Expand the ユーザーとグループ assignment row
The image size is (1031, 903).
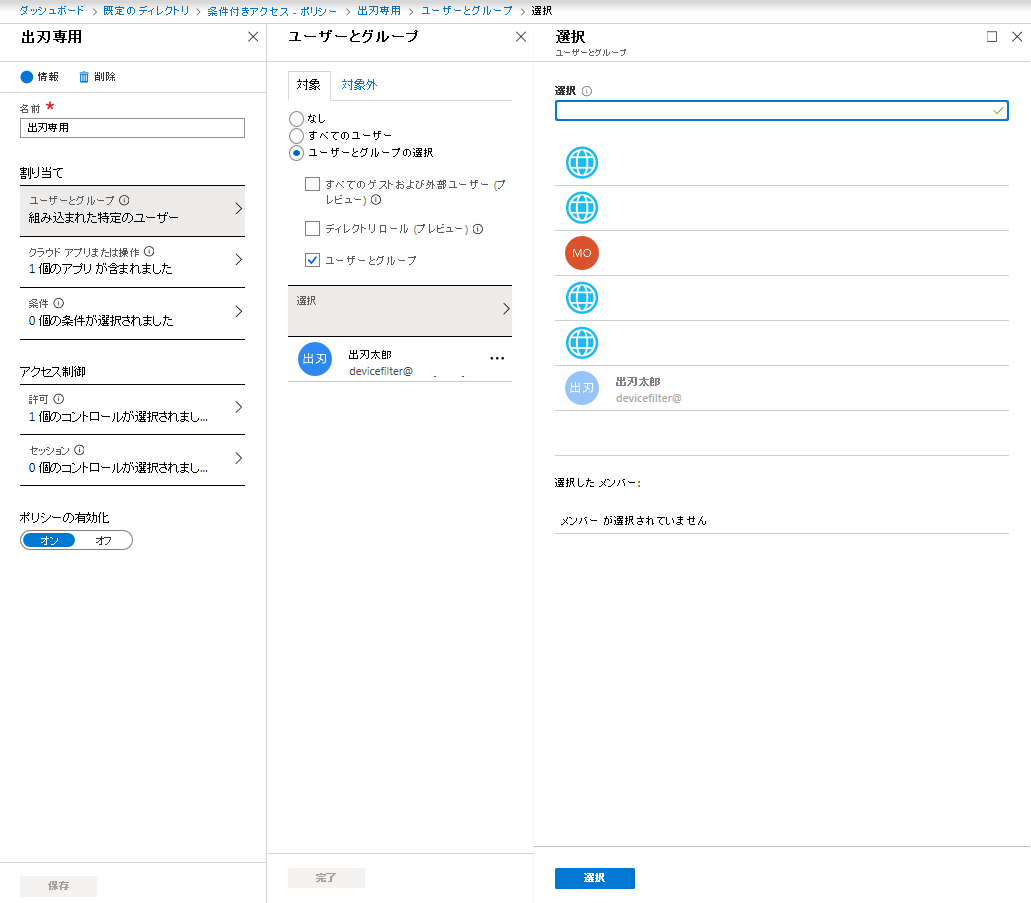click(132, 210)
